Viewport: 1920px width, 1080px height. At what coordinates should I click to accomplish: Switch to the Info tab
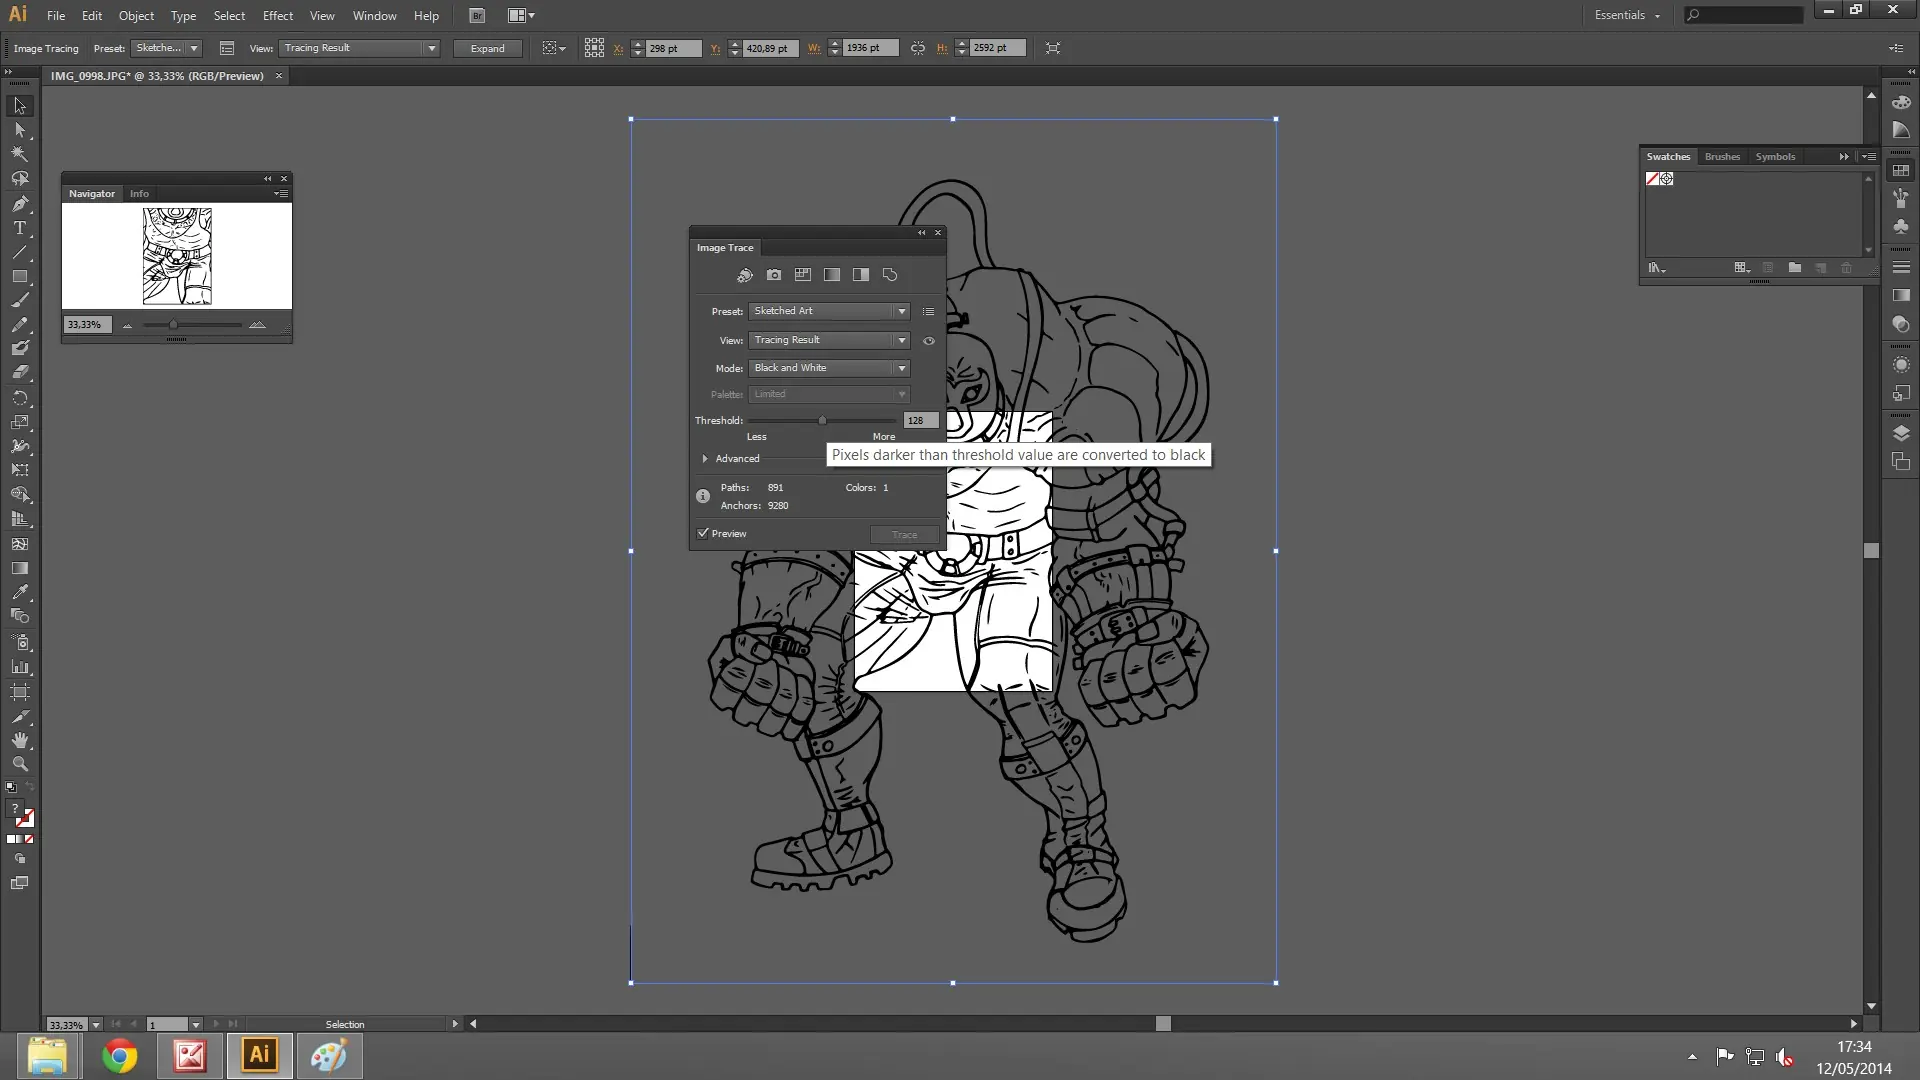[x=139, y=194]
